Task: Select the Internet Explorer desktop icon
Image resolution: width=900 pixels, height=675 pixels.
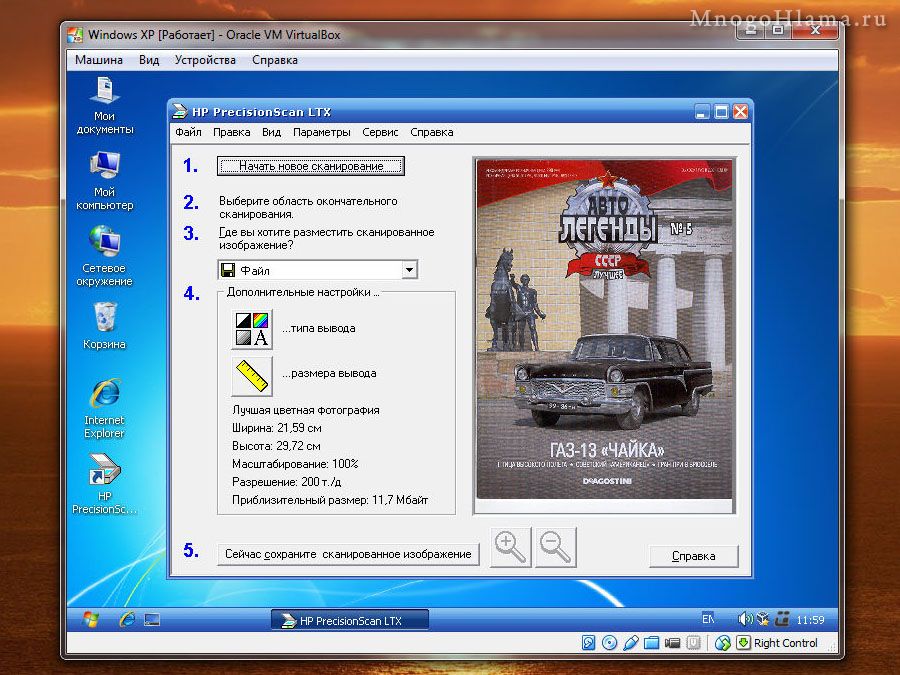Action: tap(104, 408)
